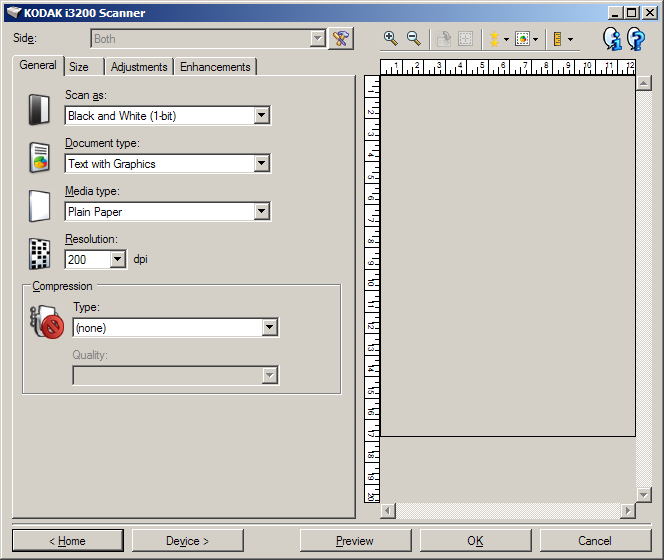Click the Document type page icon
Image resolution: width=664 pixels, height=560 pixels.
pos(40,158)
